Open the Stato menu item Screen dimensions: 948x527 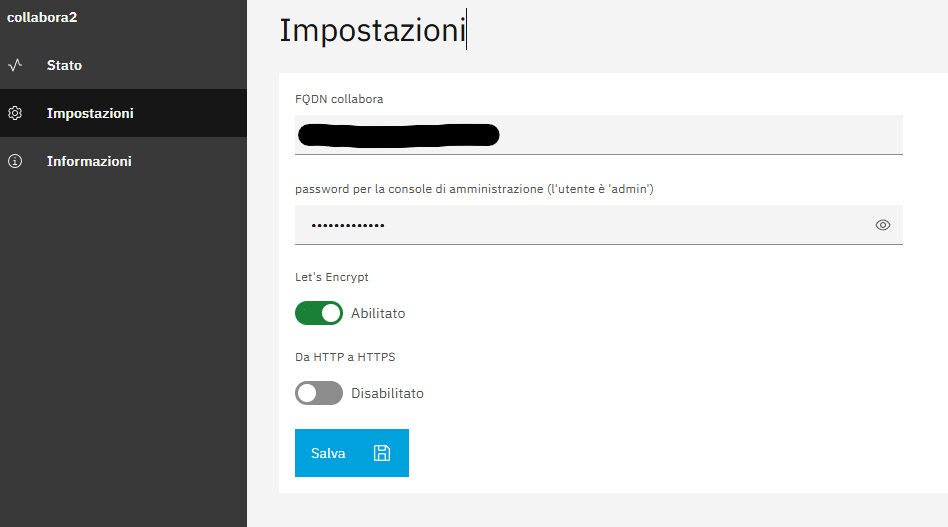64,66
